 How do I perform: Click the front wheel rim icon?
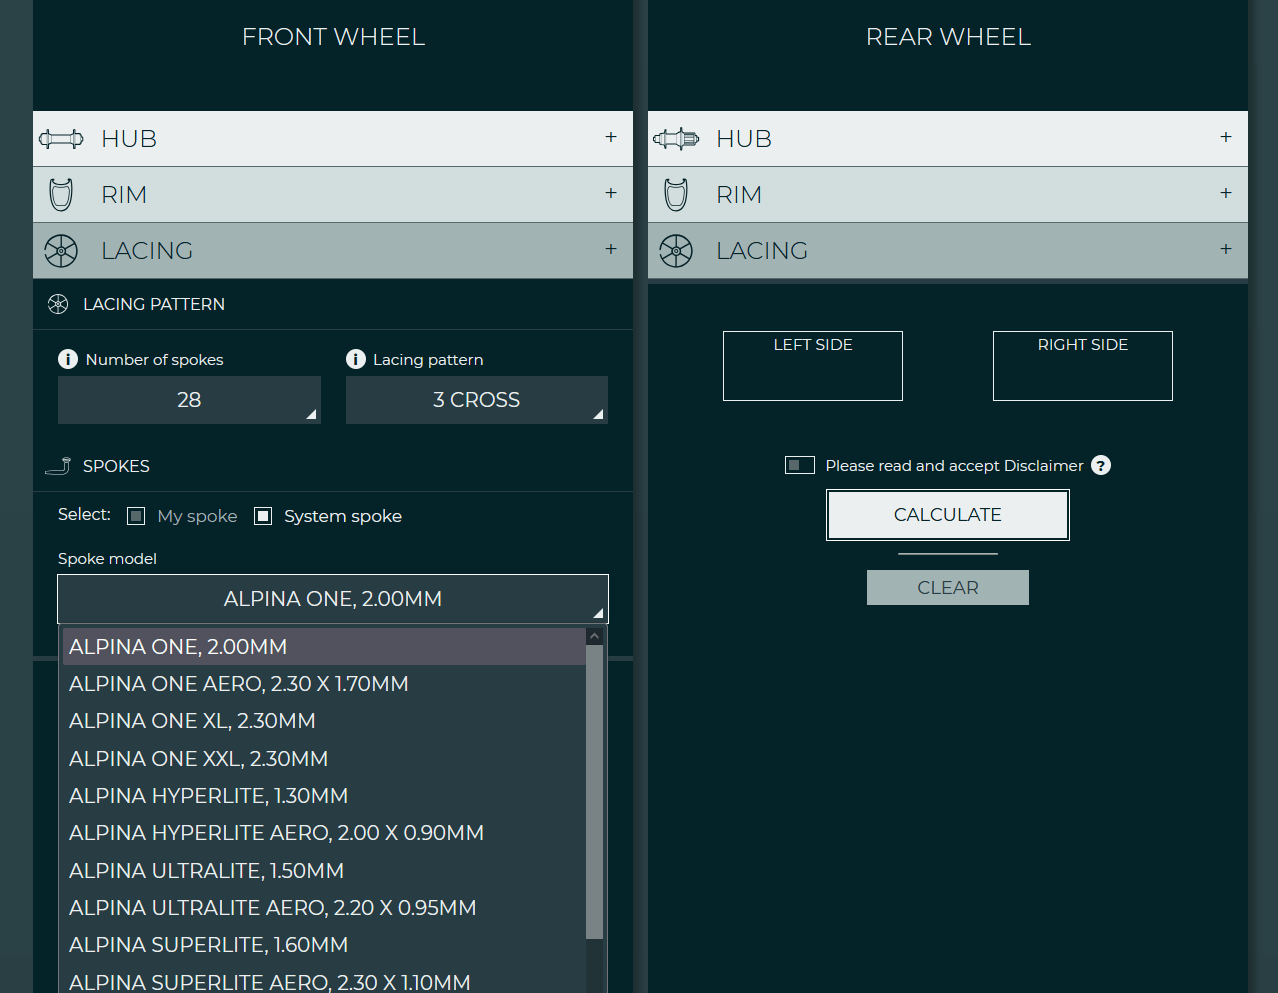[61, 195]
